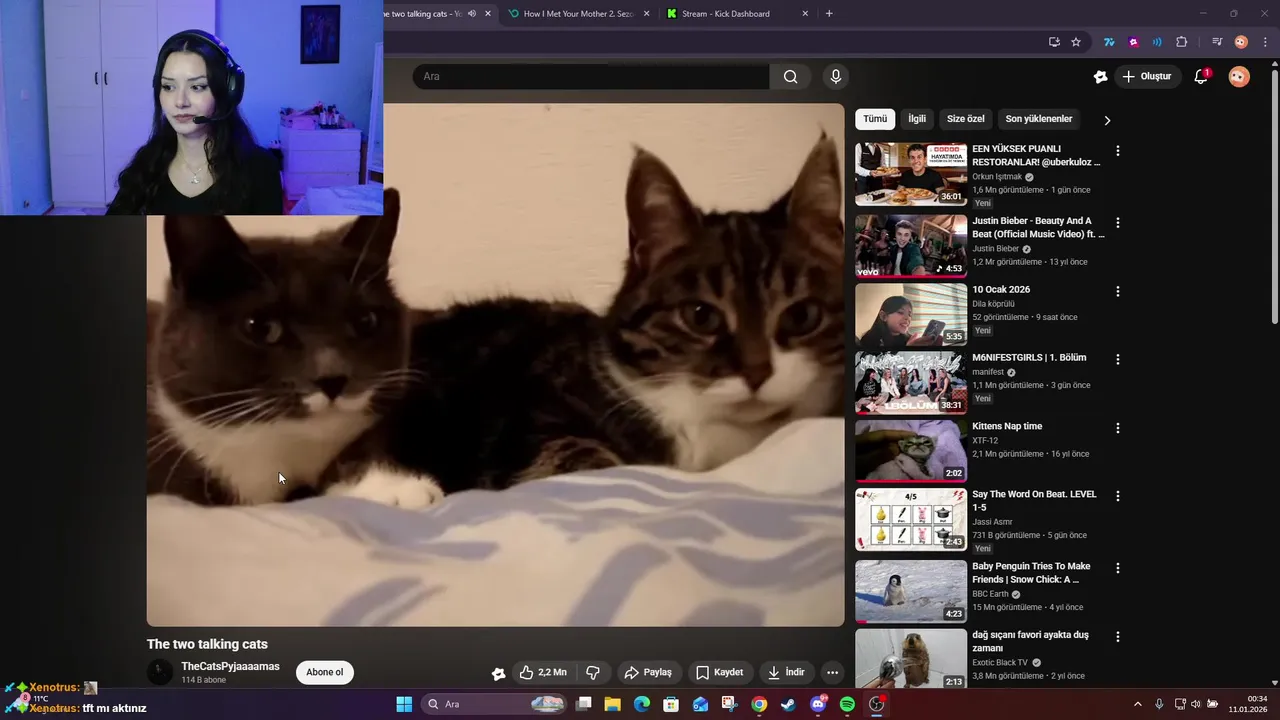Mute the talking cats tab audio icon
This screenshot has width=1280, height=720.
472,14
